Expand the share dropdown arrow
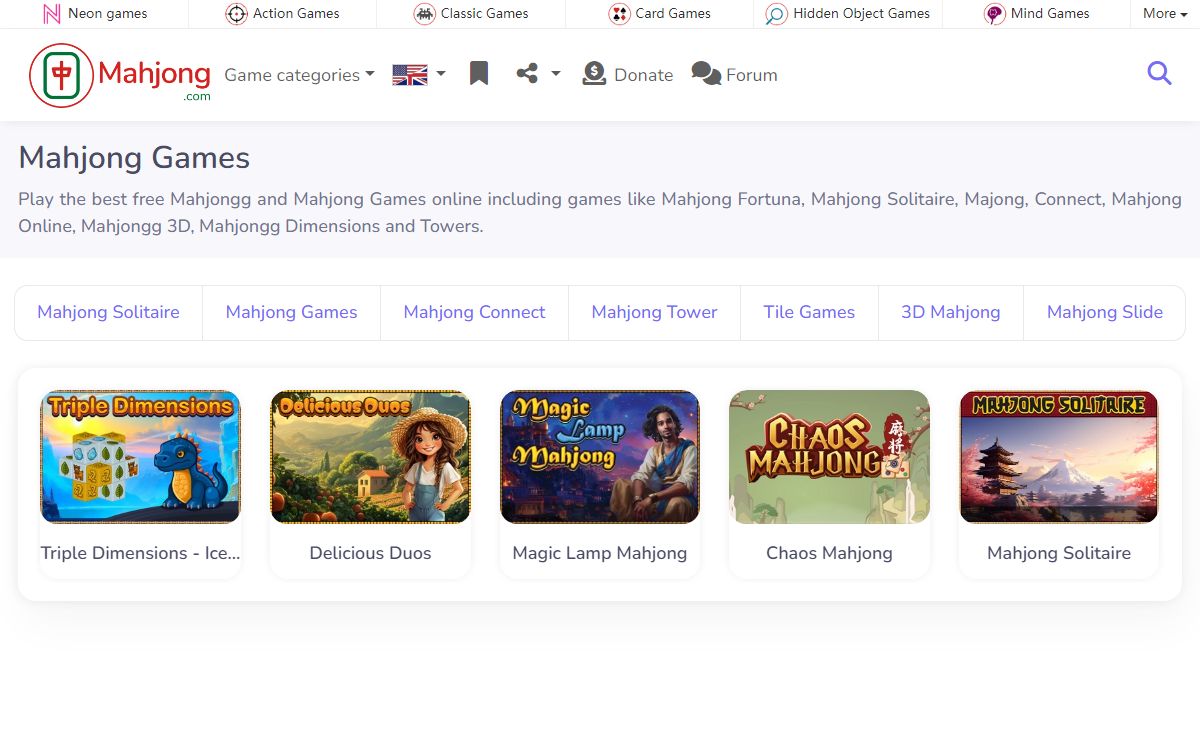 click(556, 74)
